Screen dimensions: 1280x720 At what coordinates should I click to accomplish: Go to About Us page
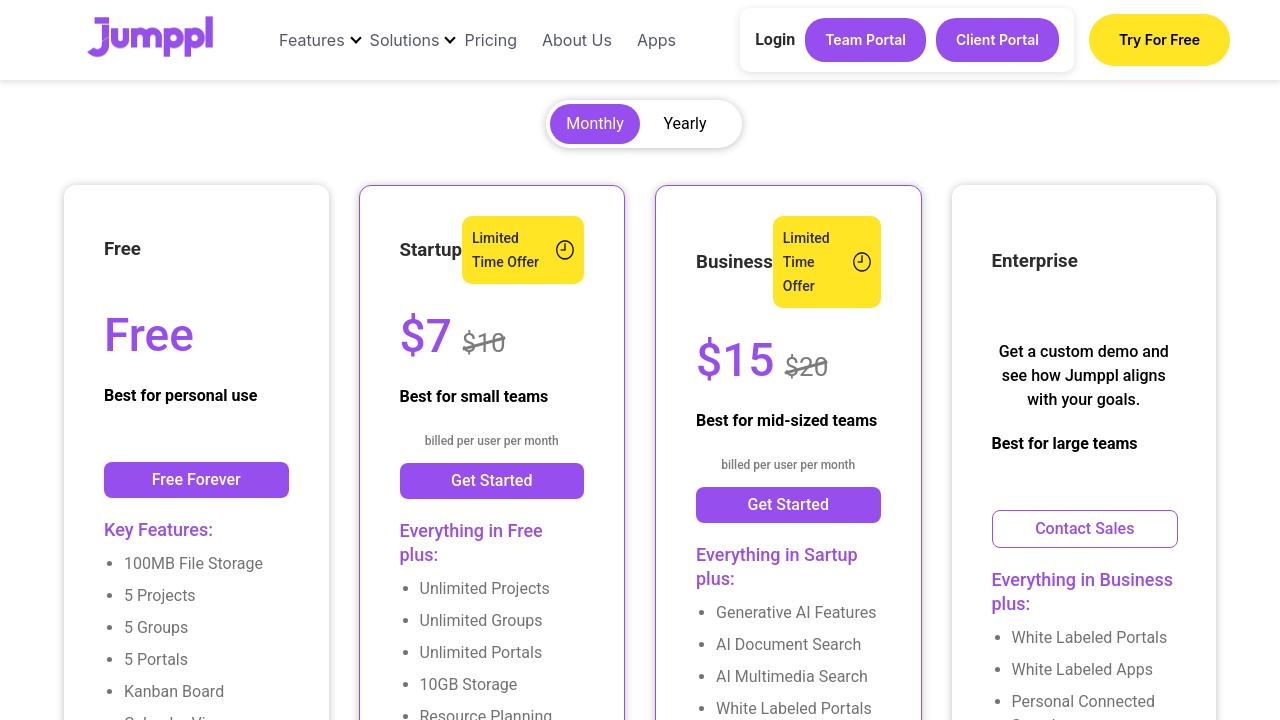click(x=577, y=40)
